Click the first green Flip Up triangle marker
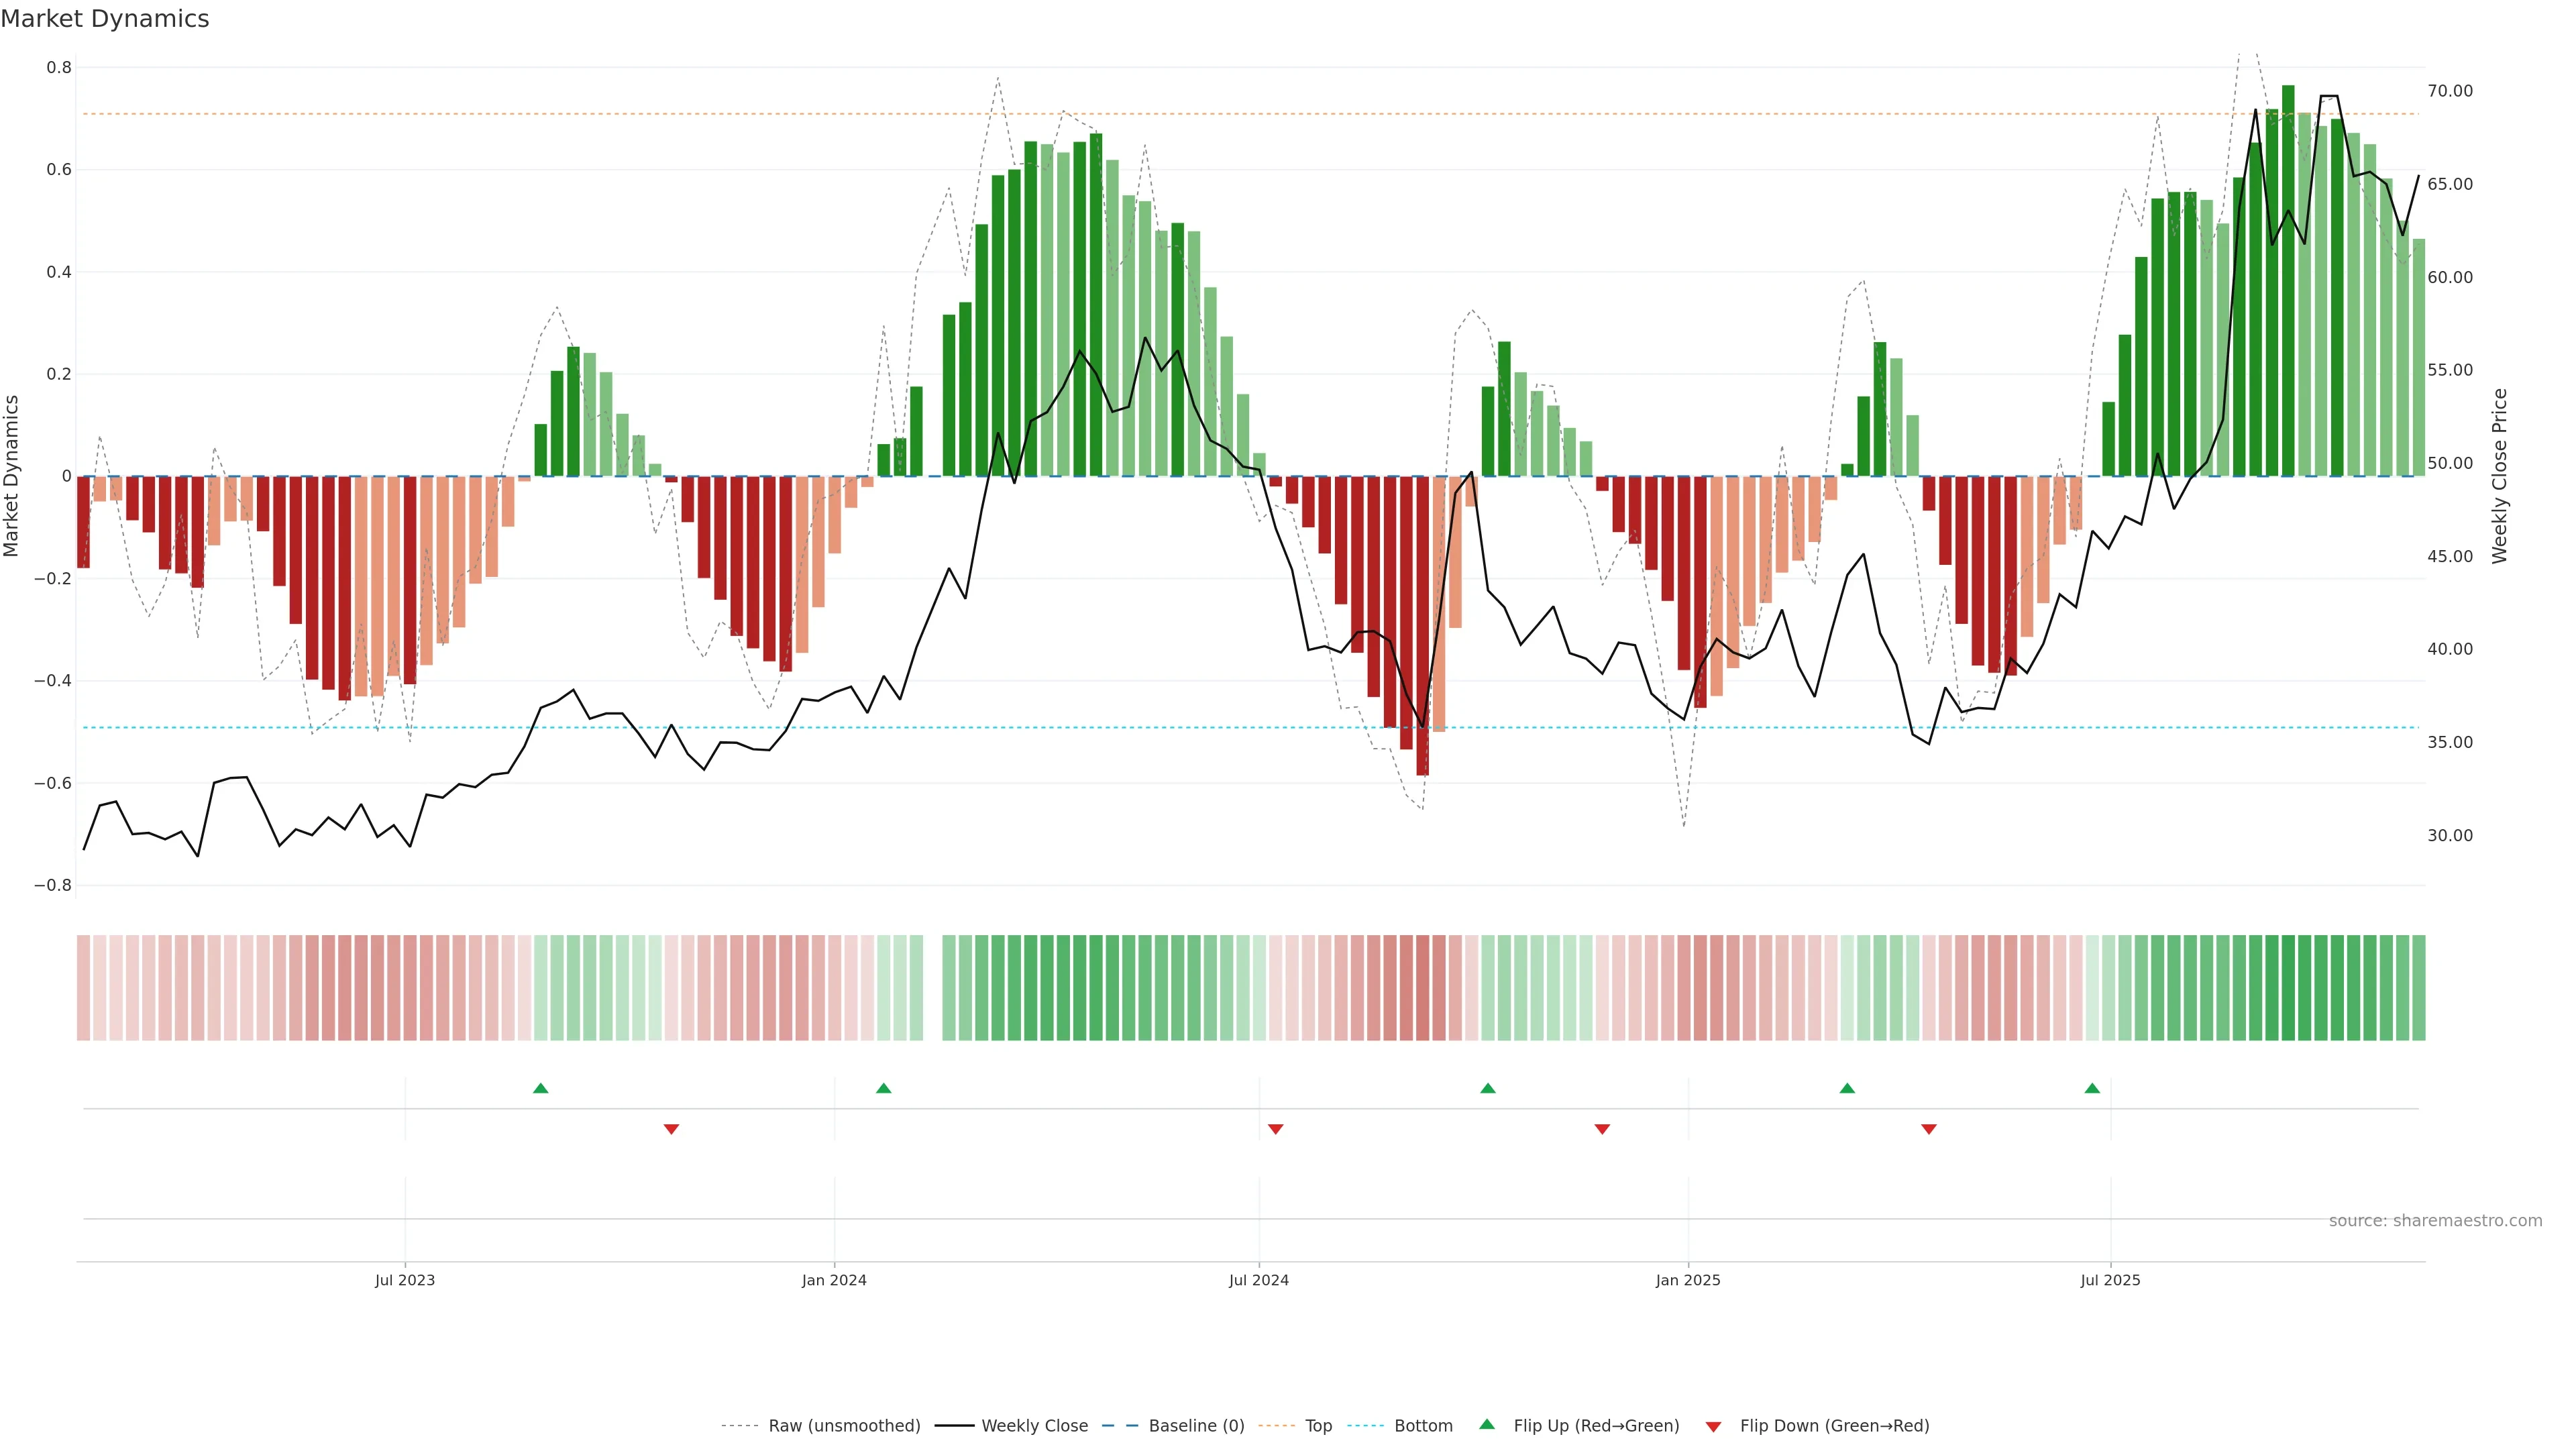 click(x=541, y=1088)
